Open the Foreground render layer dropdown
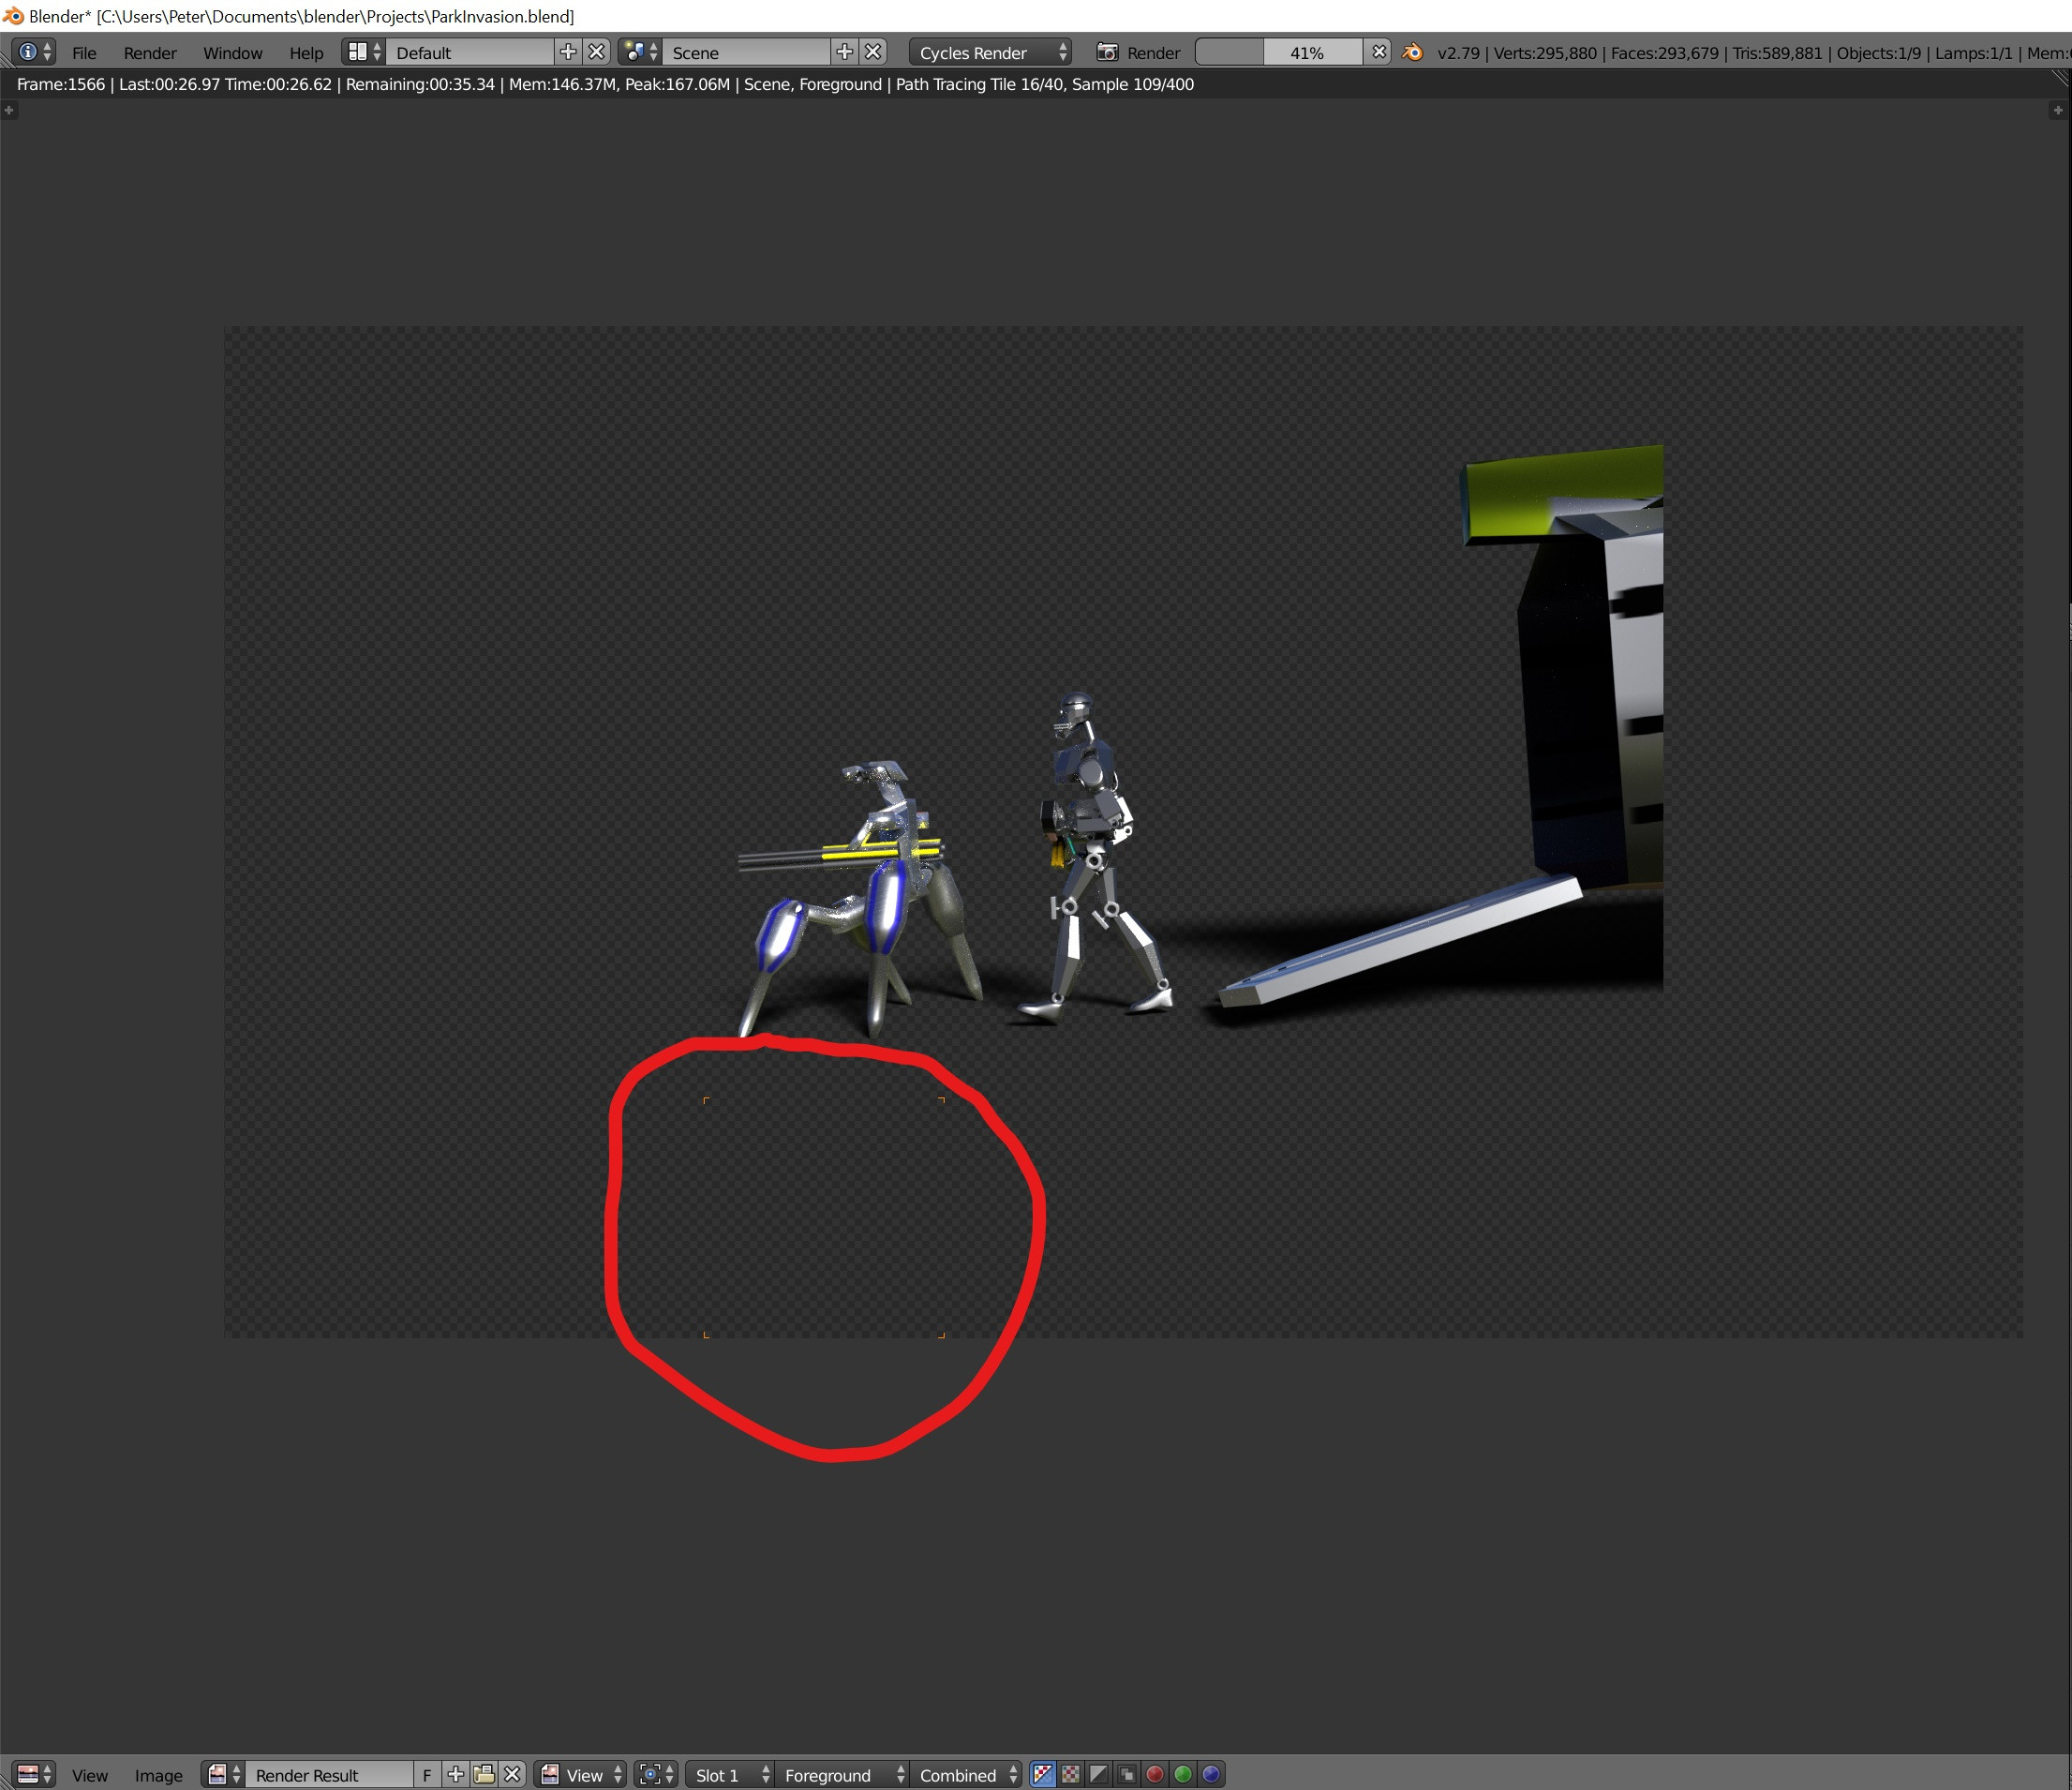 (x=842, y=1774)
